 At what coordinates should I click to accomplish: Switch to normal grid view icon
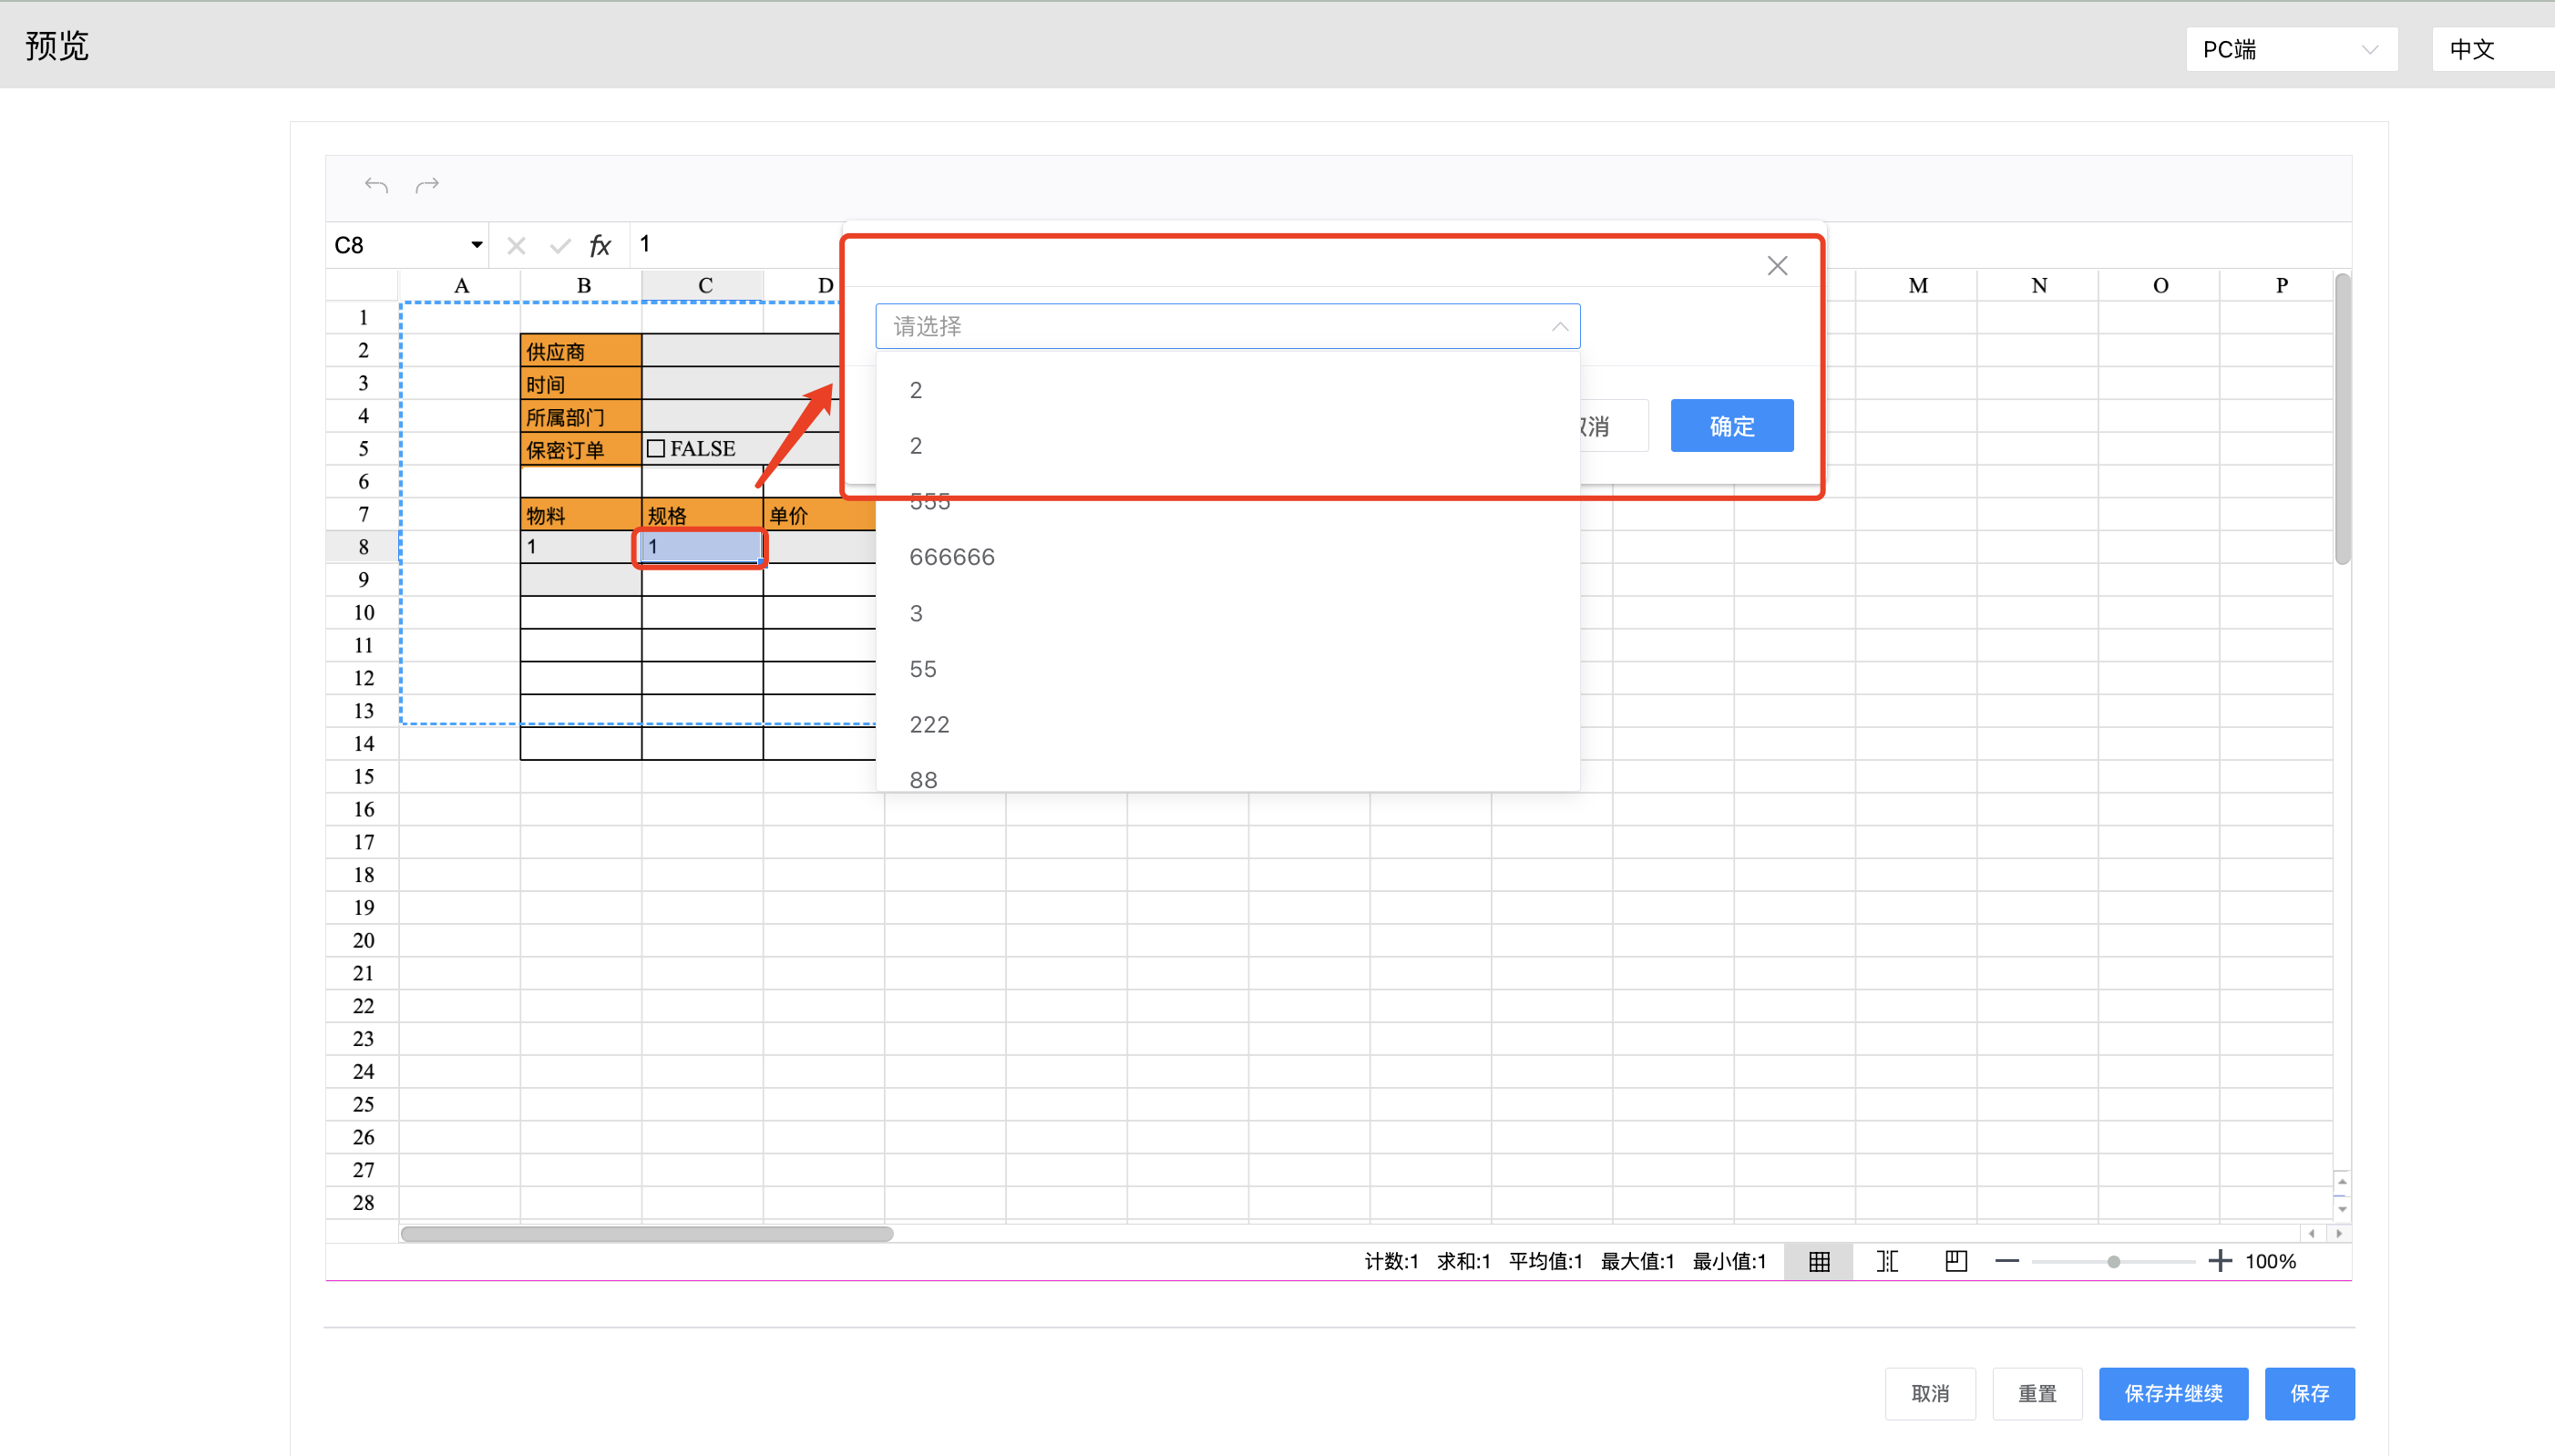pyautogui.click(x=1819, y=1261)
